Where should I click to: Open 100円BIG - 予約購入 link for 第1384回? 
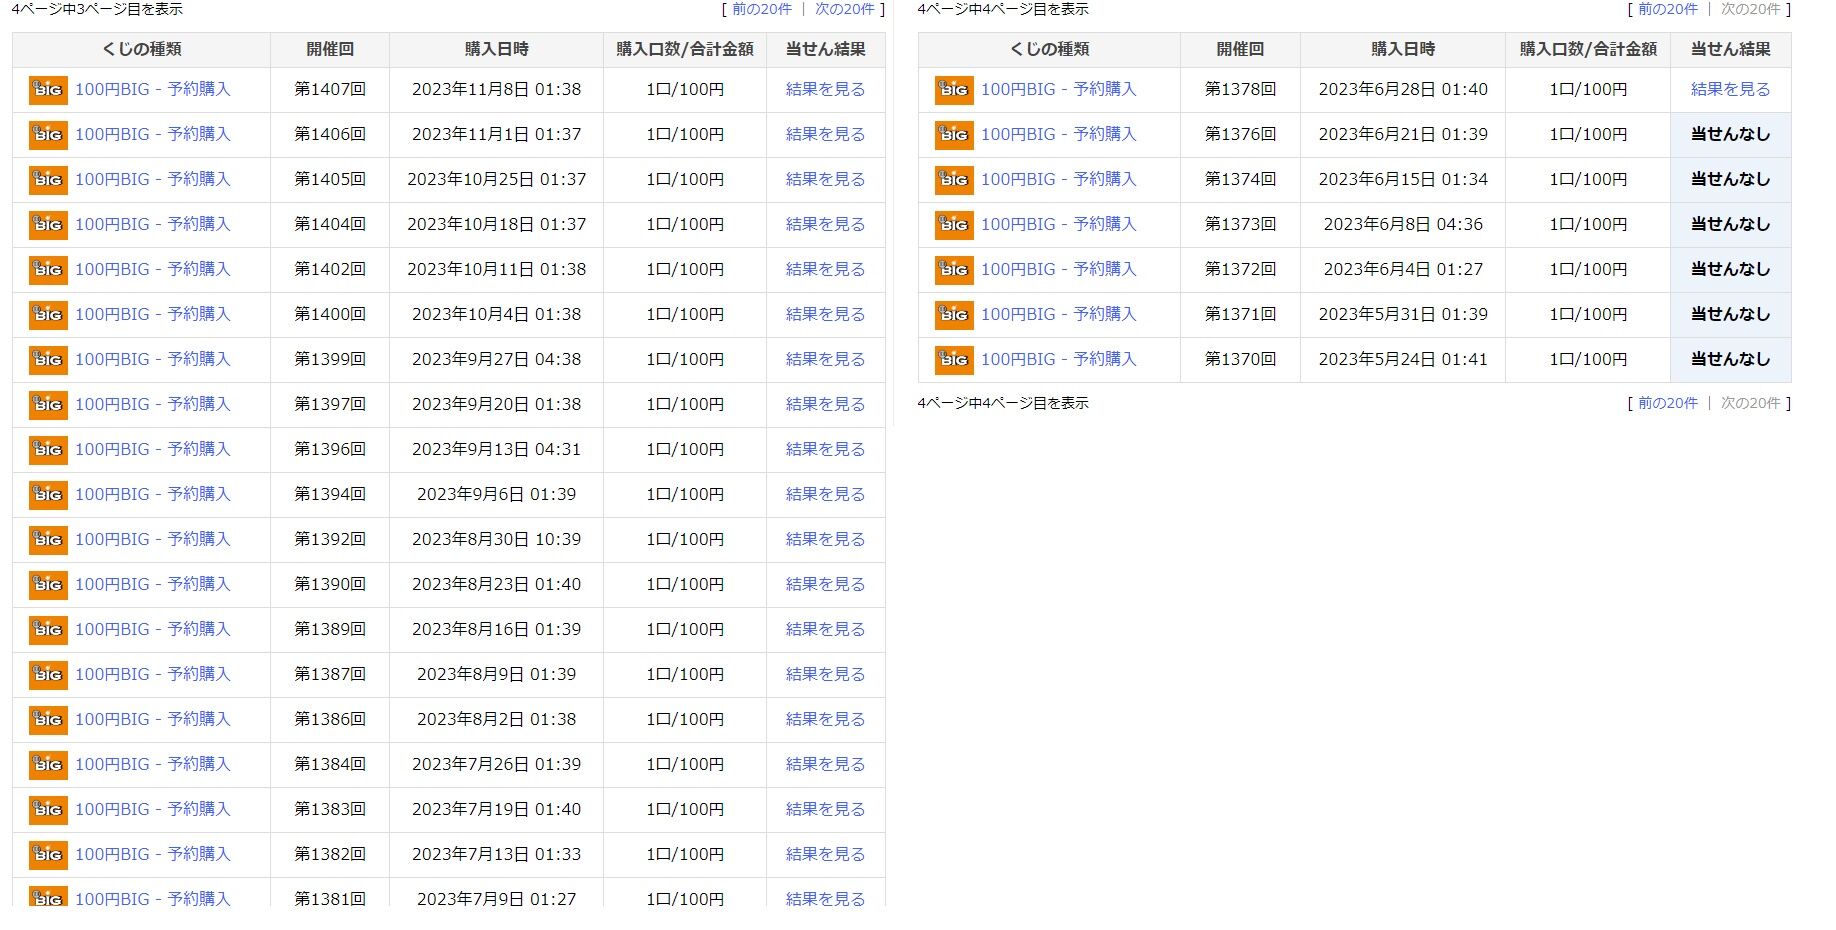(x=153, y=764)
